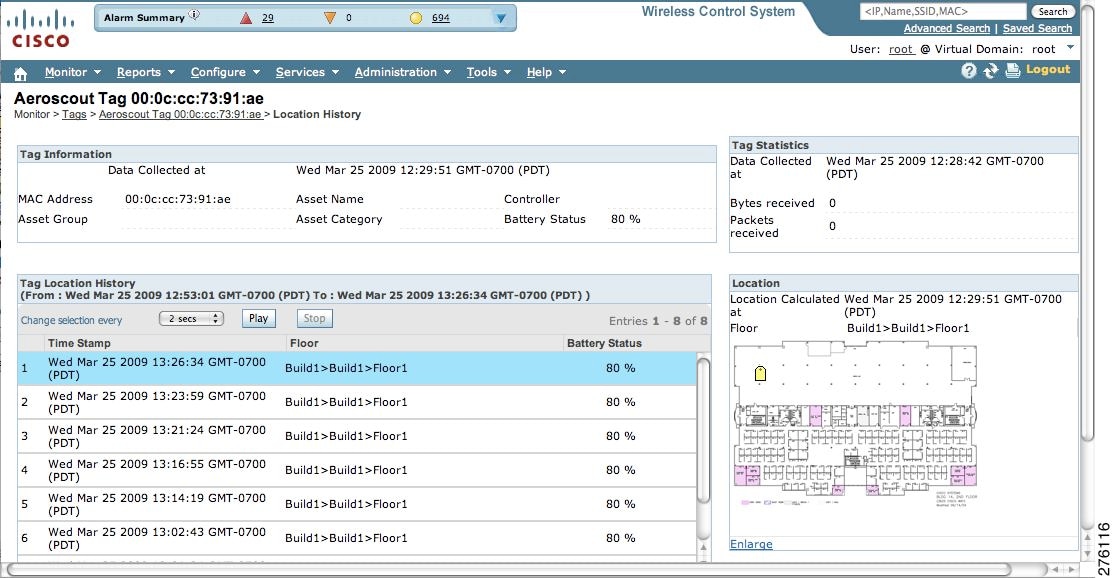Open the Monitor menu
Viewport: 1114px width, 578px height.
[x=72, y=72]
